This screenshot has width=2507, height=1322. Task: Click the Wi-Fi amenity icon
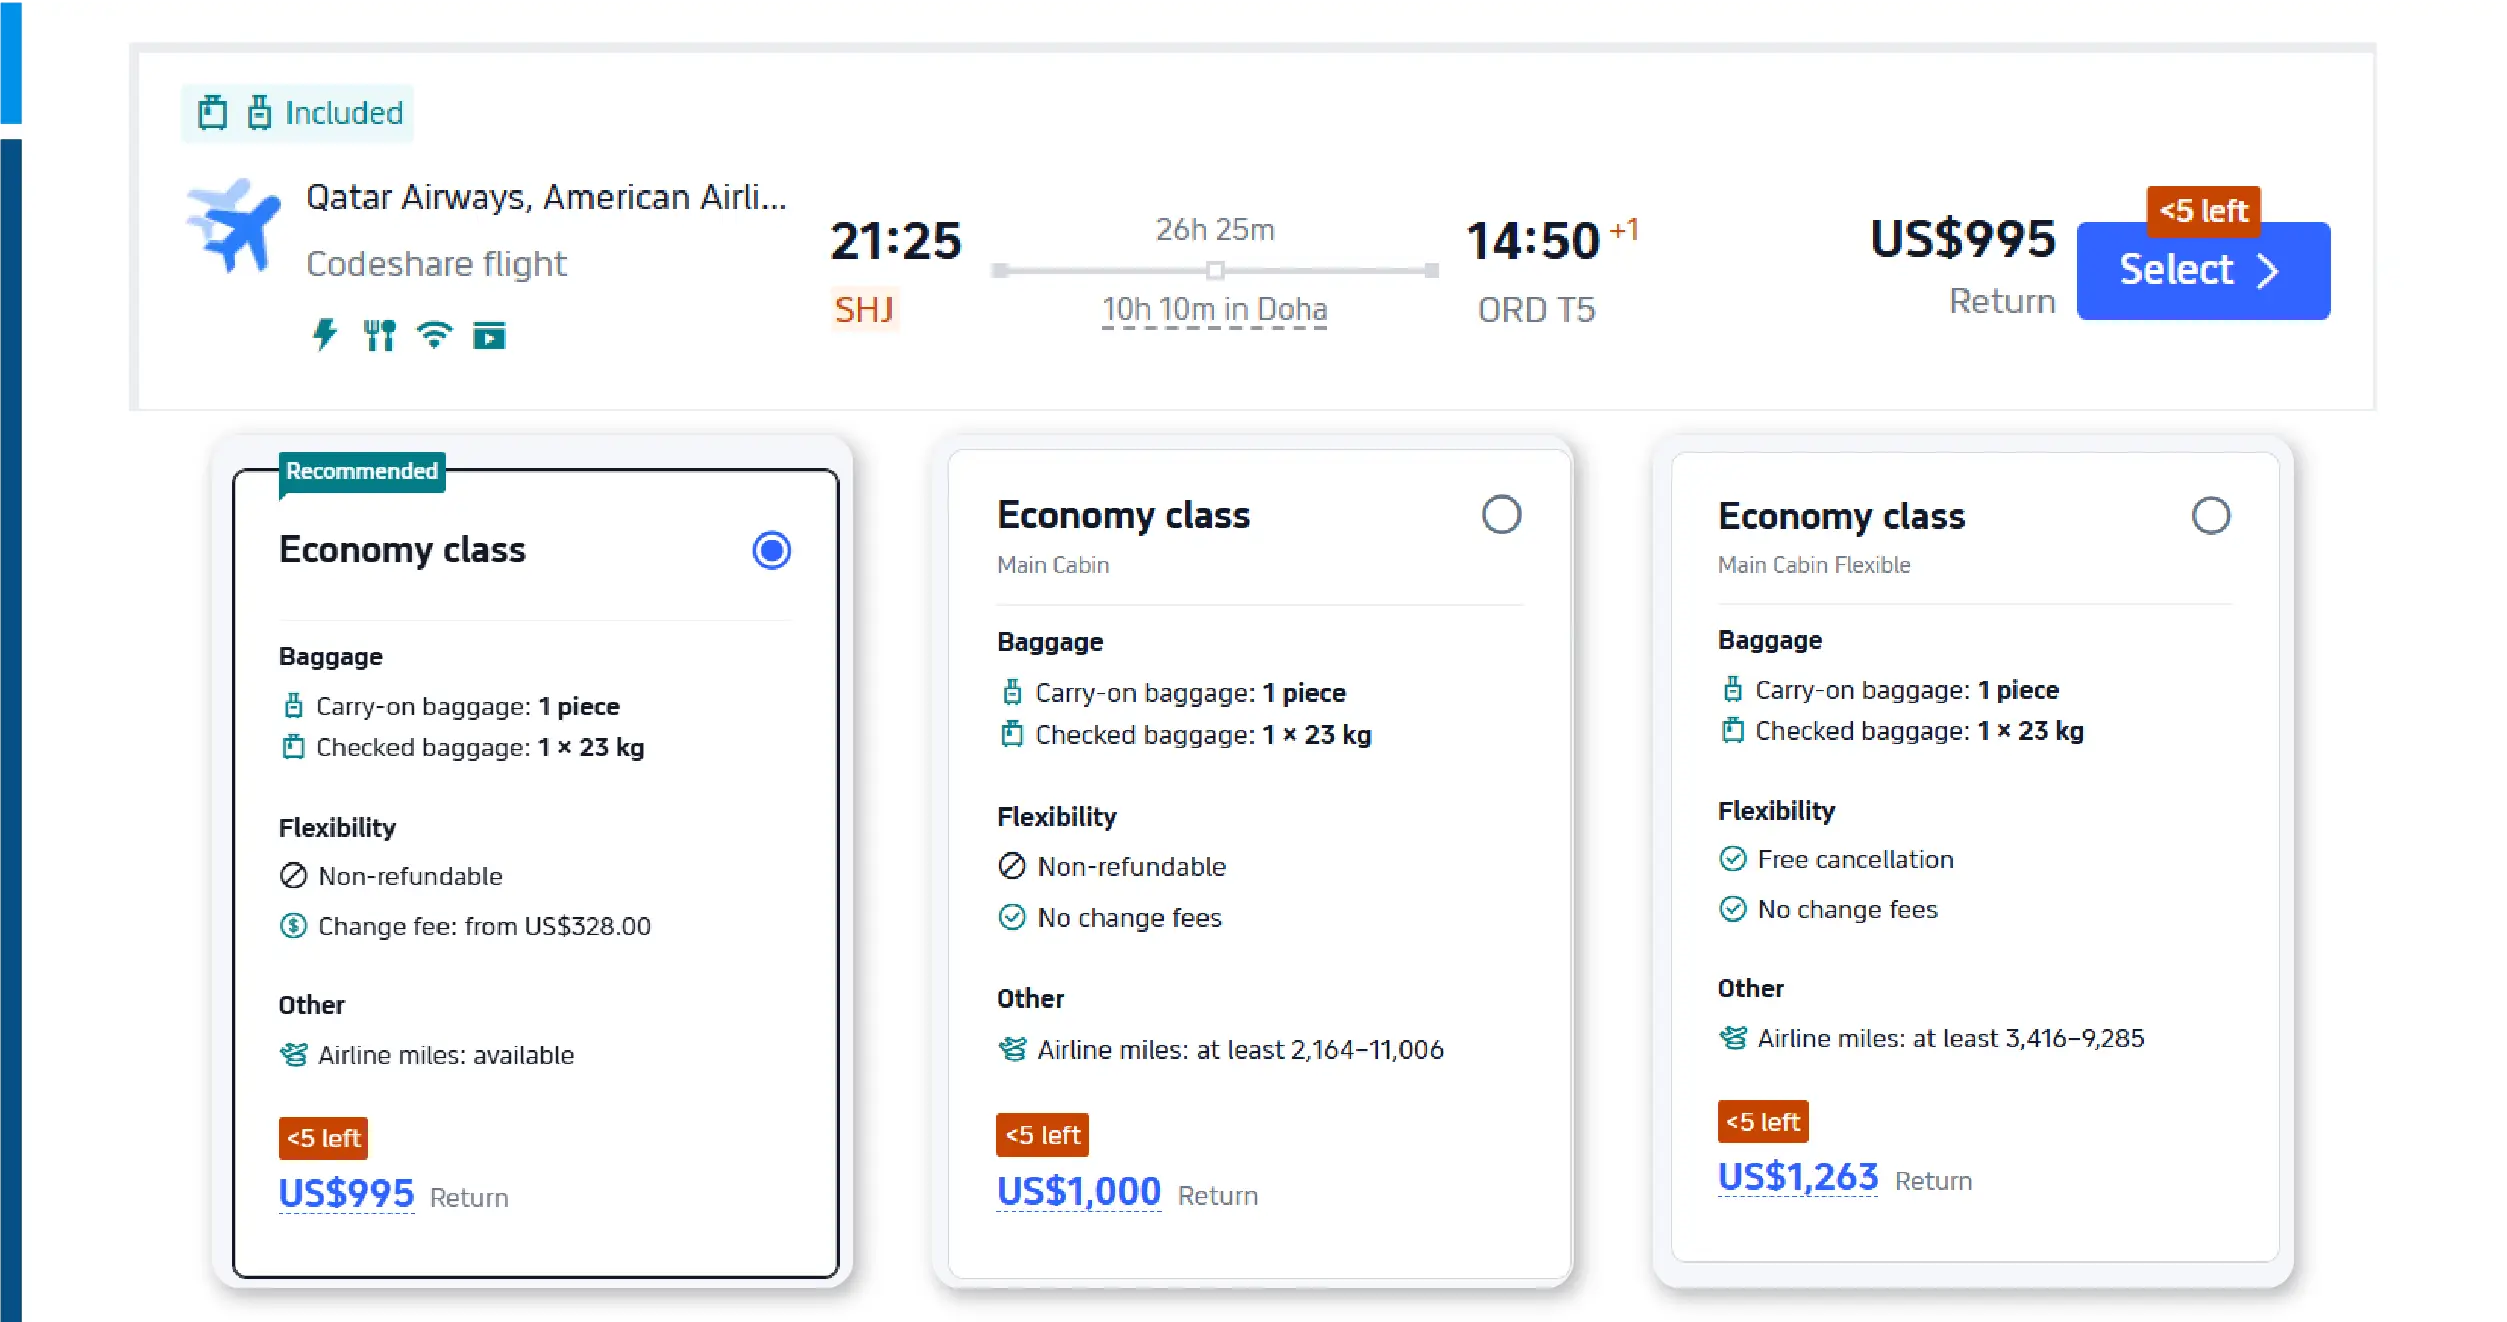[x=434, y=335]
